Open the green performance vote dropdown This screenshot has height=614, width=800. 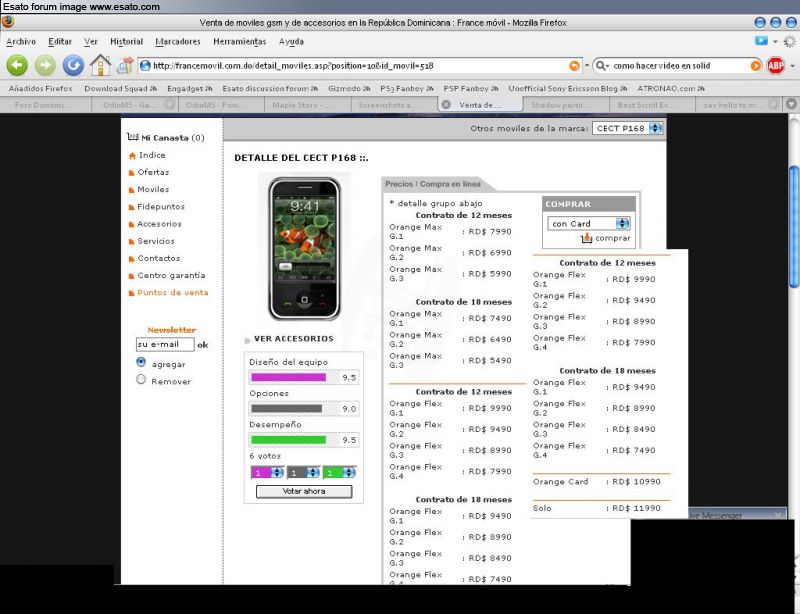pyautogui.click(x=339, y=473)
